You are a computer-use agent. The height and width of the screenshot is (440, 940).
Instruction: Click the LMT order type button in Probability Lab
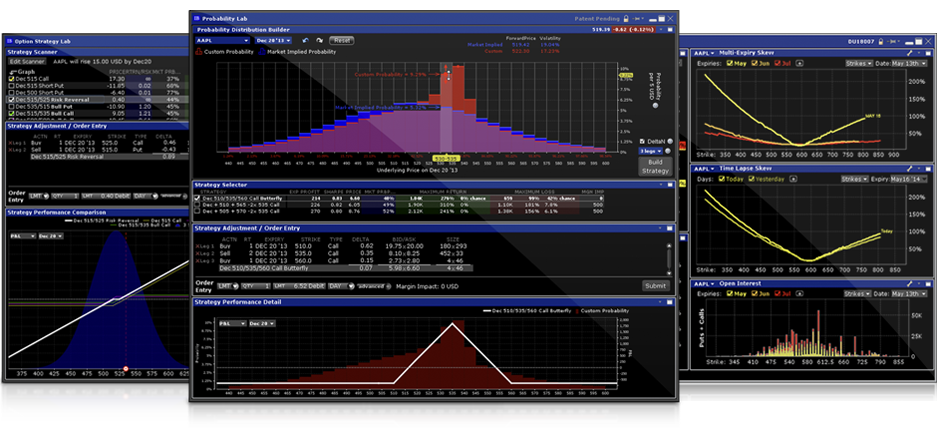tap(228, 286)
